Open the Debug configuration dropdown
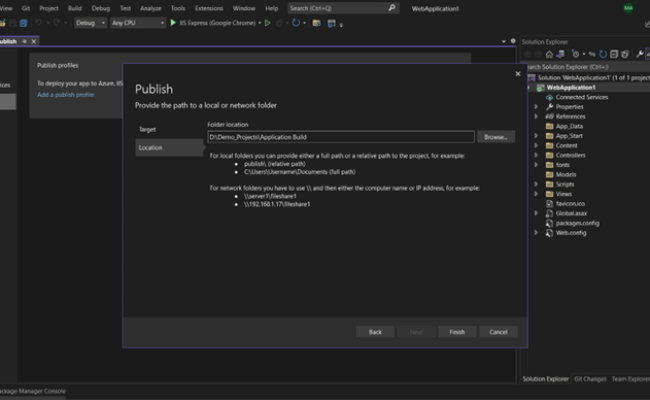Viewport: 650px width, 400px height. (90, 23)
